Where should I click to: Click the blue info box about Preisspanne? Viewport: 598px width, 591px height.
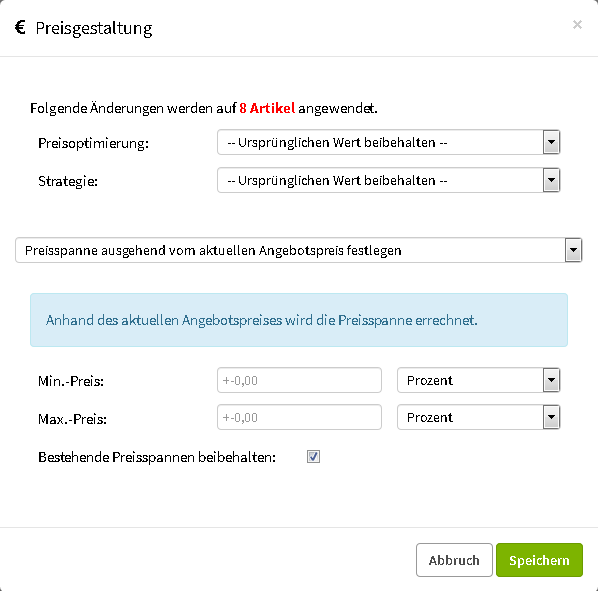(299, 320)
